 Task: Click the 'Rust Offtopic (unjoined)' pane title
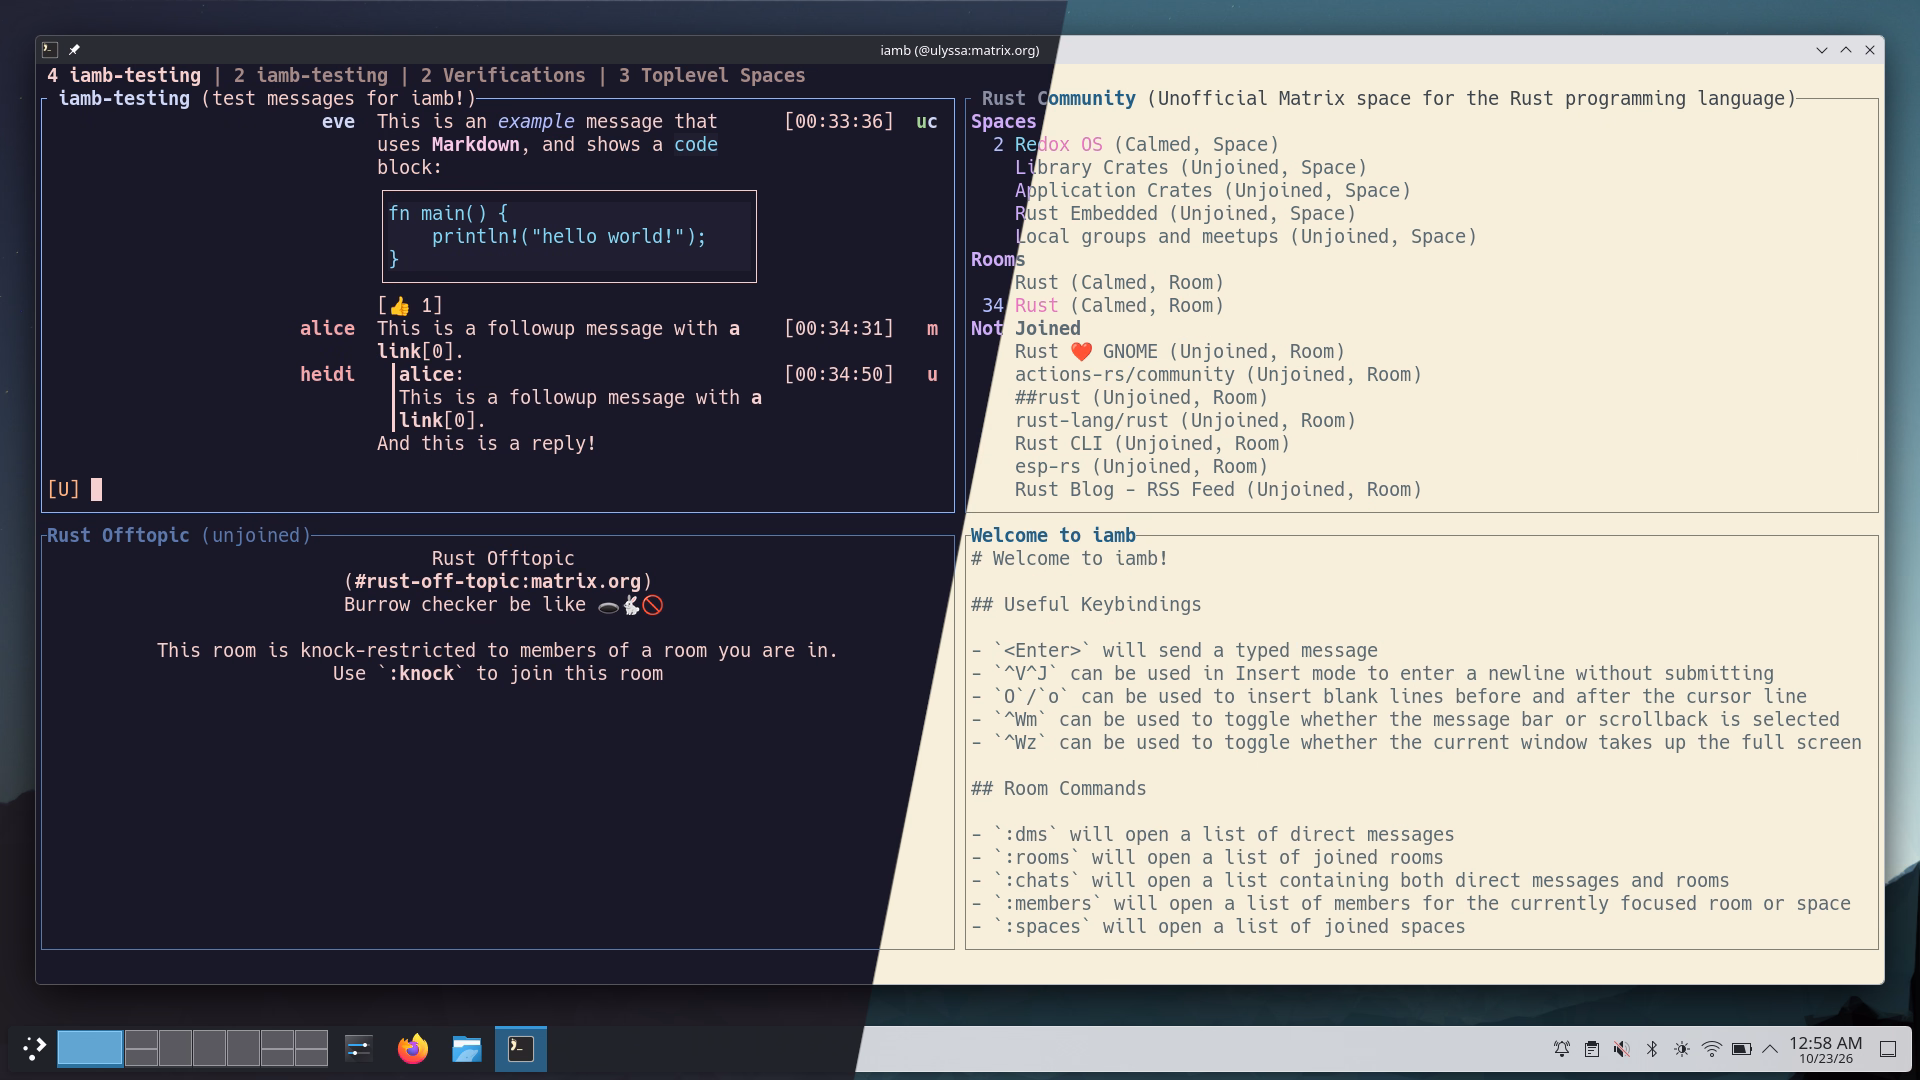179,535
